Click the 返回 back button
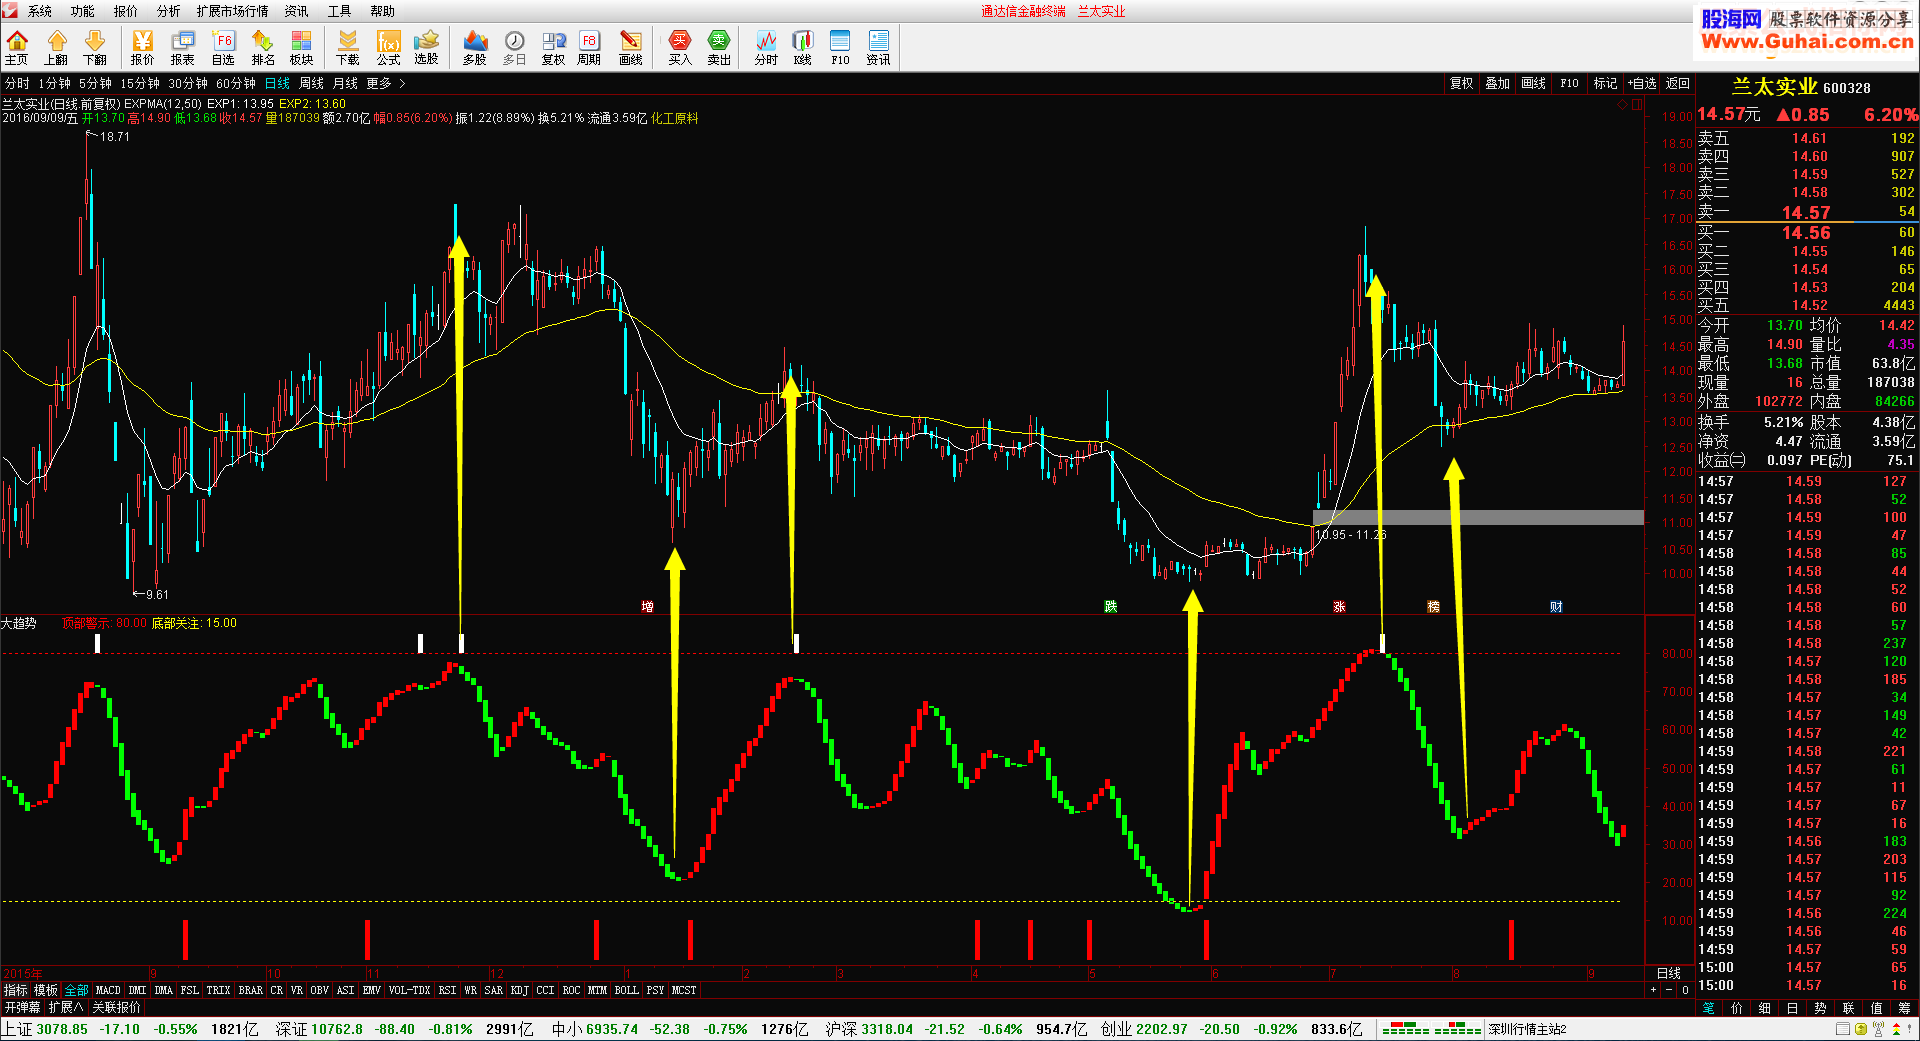The width and height of the screenshot is (1920, 1041). coord(1678,84)
